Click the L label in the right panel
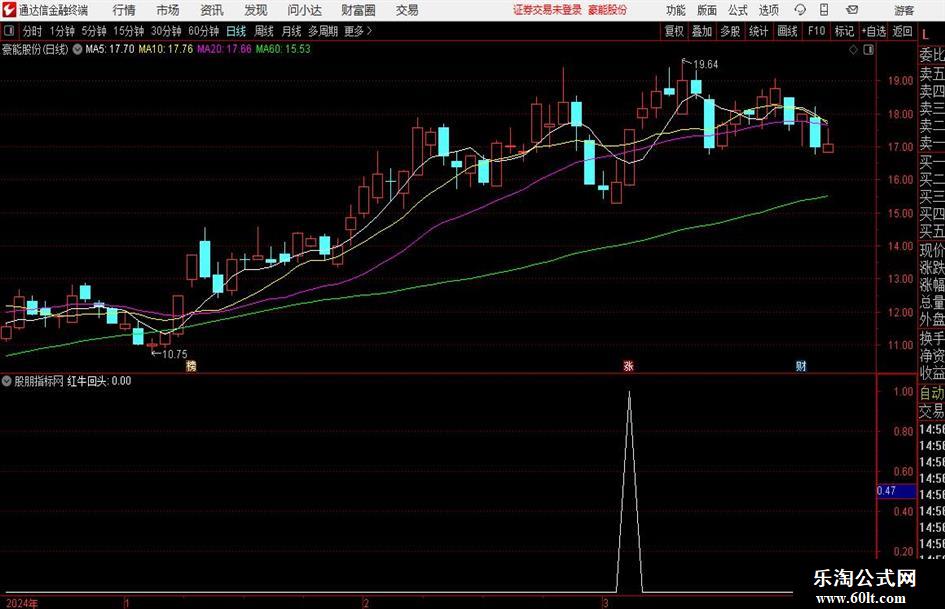This screenshot has width=945, height=609. (x=925, y=36)
